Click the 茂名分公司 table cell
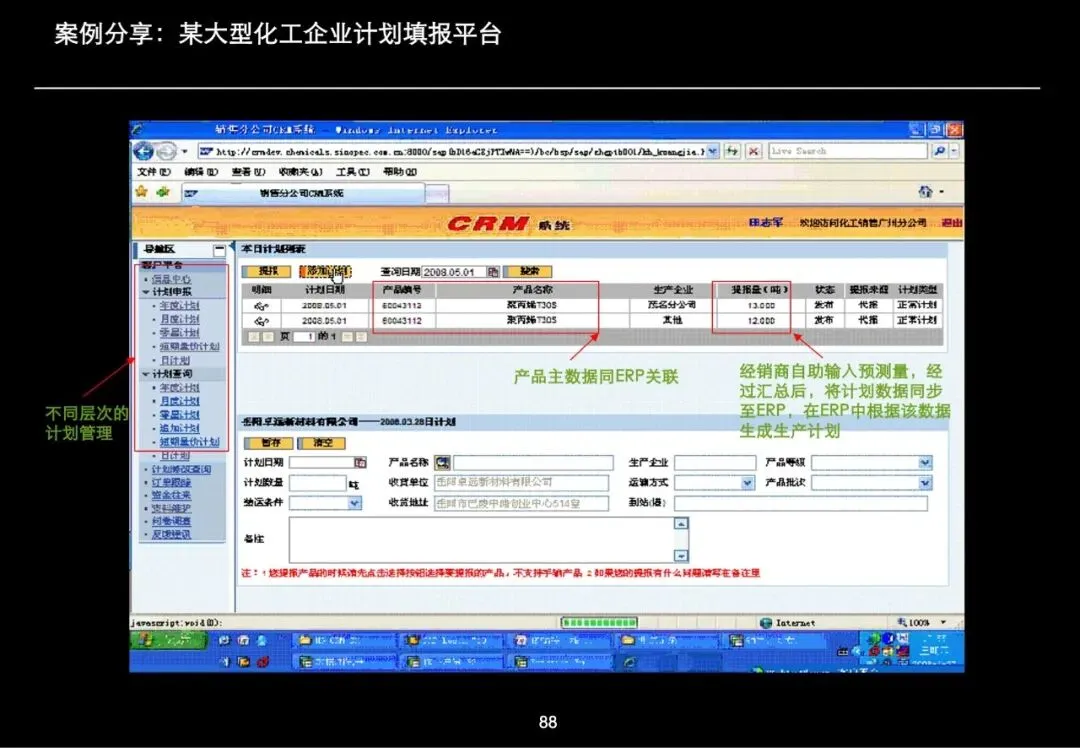Screen dimensions: 1080x748 tap(672, 305)
